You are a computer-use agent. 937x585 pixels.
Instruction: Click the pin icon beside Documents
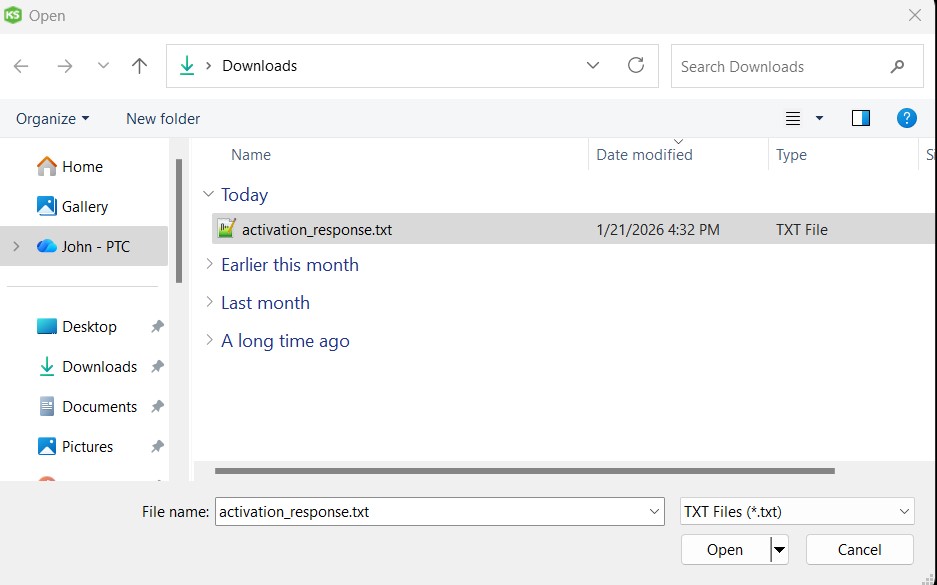[x=157, y=407]
